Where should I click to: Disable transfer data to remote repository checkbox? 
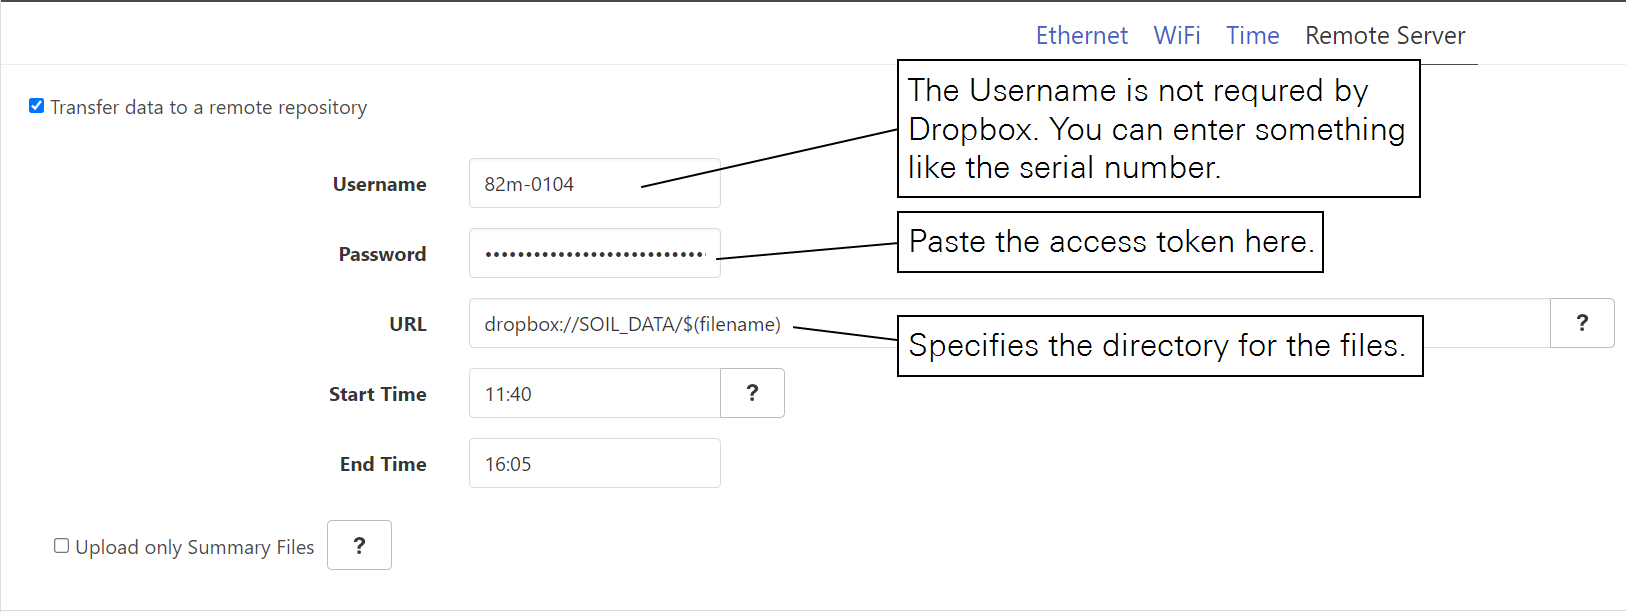37,106
